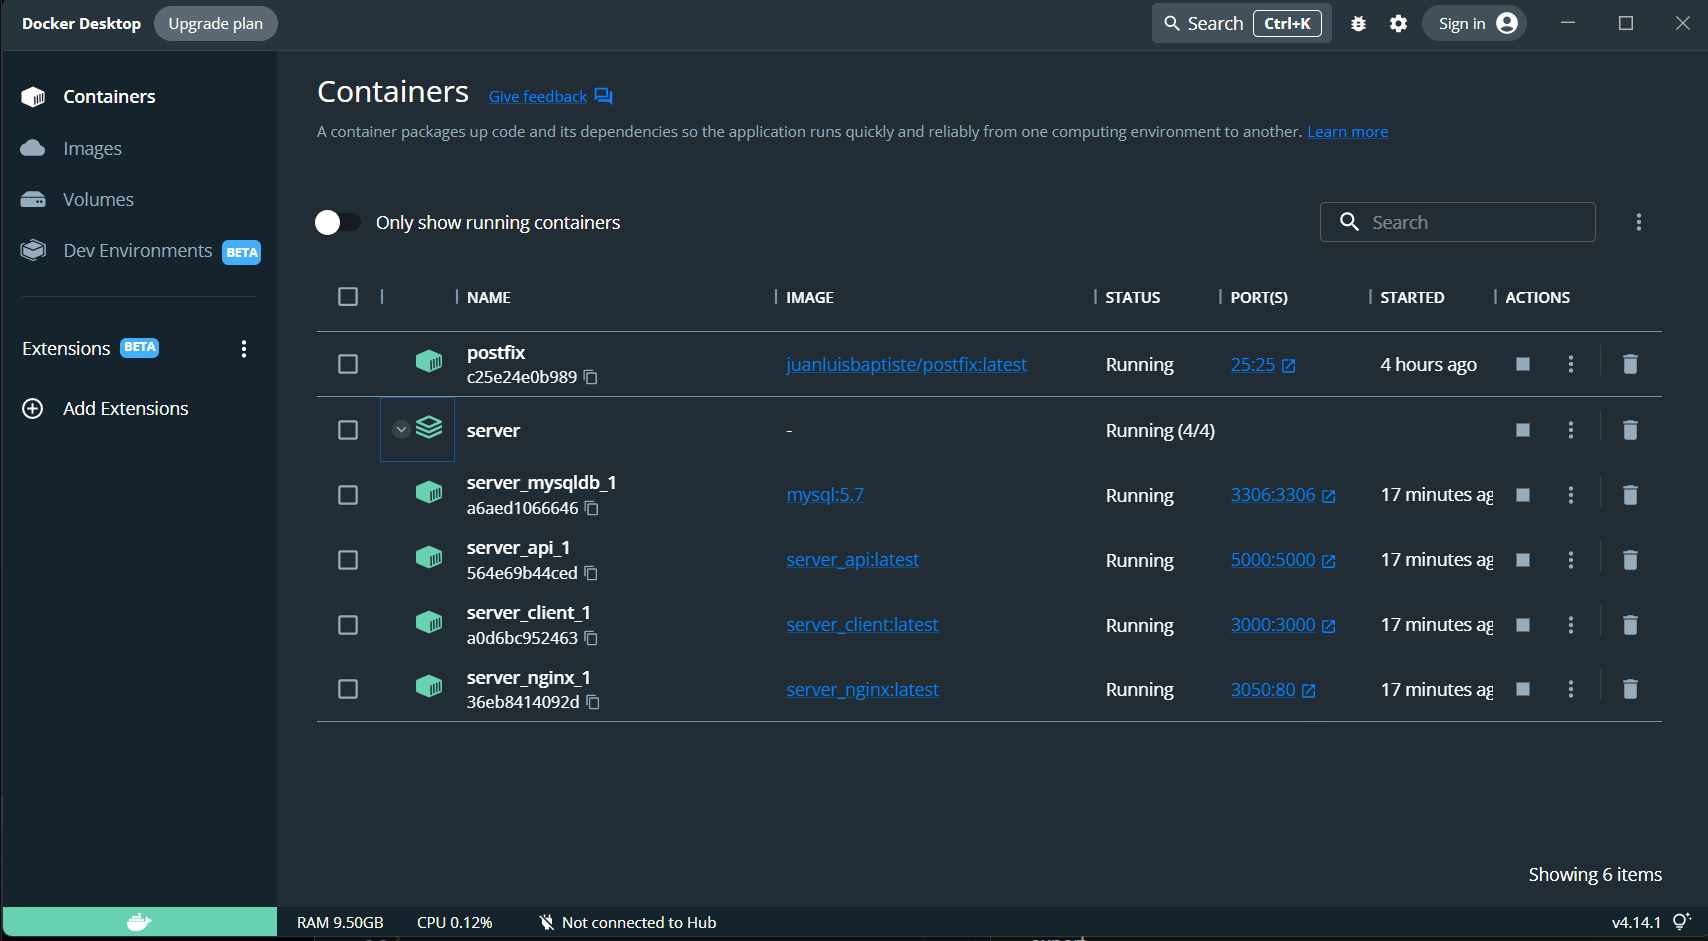Image resolution: width=1708 pixels, height=941 pixels.
Task: Open Dev Environments in the sidebar
Action: click(x=140, y=251)
